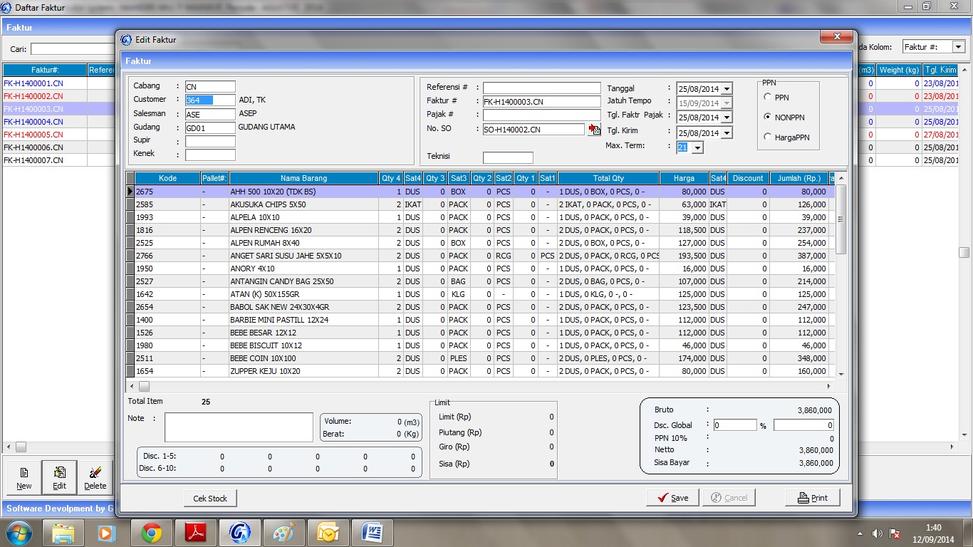This screenshot has height=547, width=973.
Task: Click the Cari search field
Action: [x=72, y=48]
